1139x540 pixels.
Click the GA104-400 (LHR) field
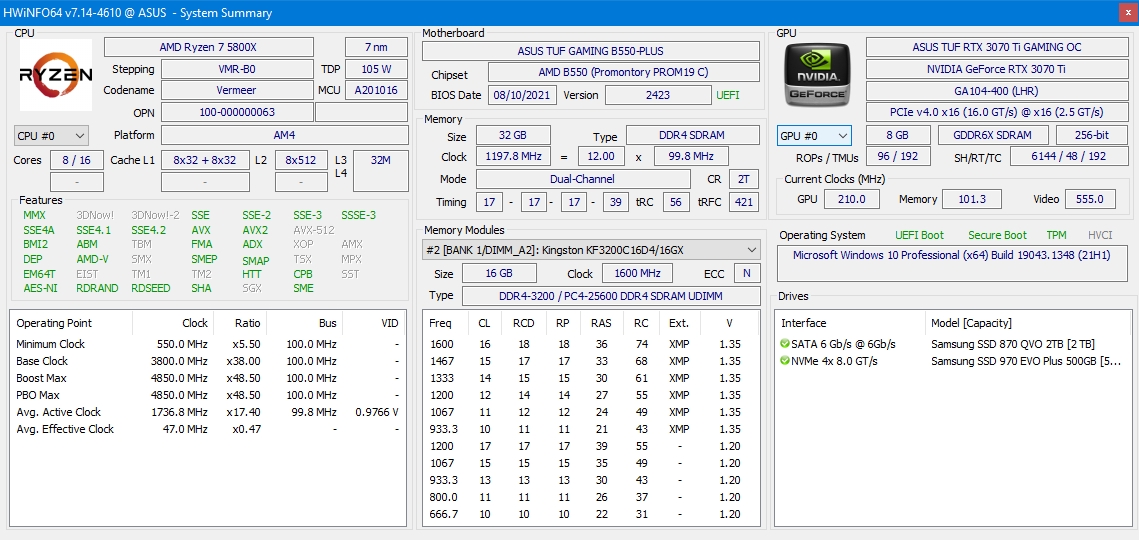[x=997, y=91]
